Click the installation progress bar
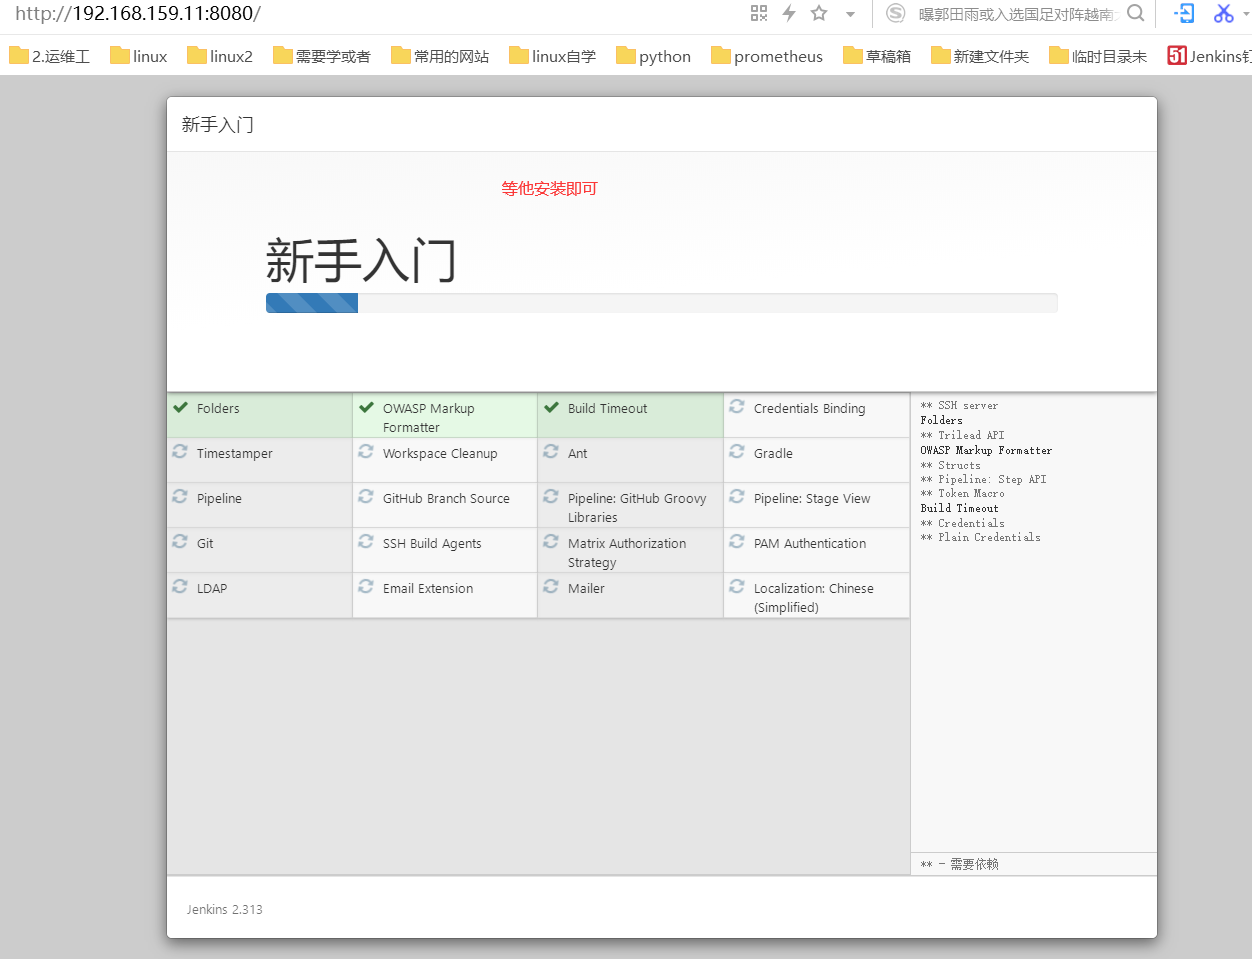This screenshot has width=1252, height=959. 661,303
